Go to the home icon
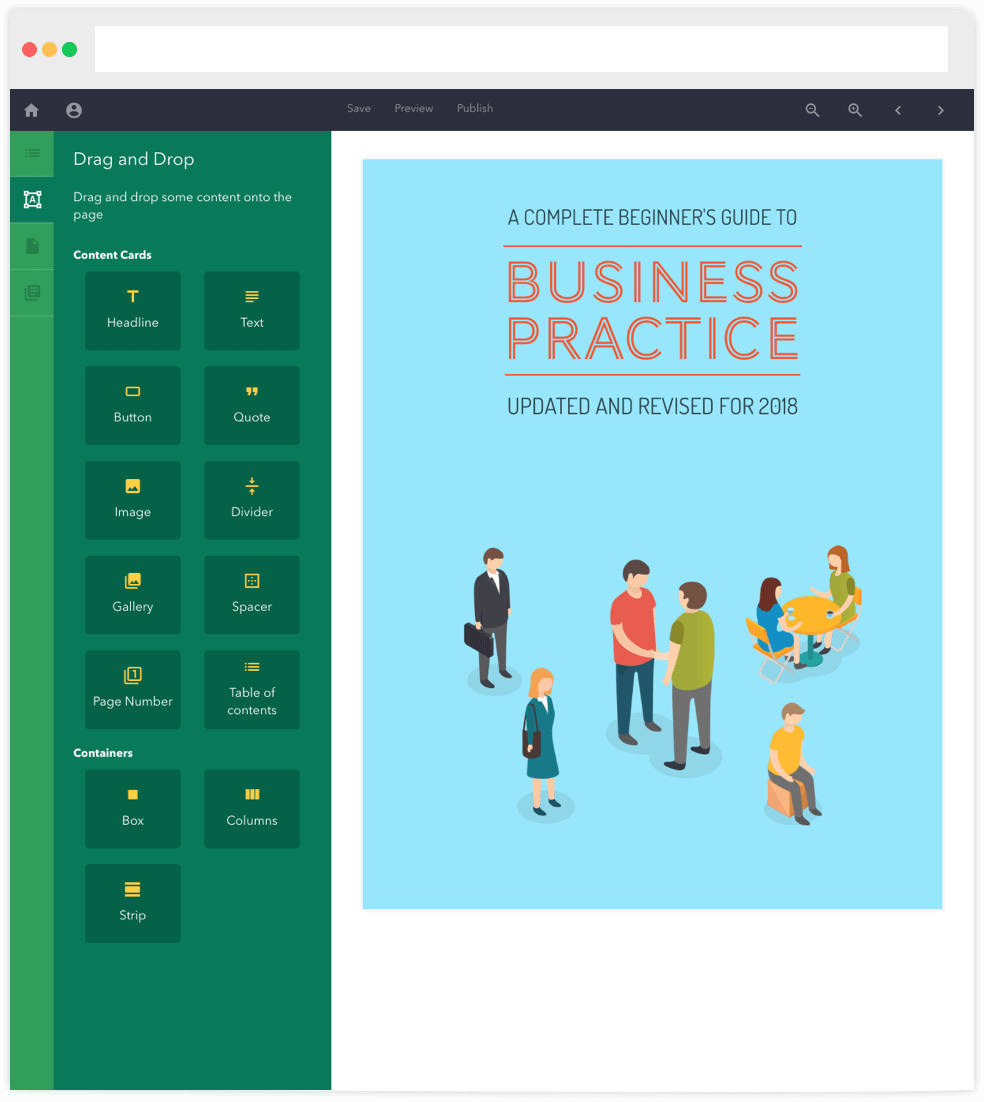Screen dimensions: 984x1102 click(32, 110)
